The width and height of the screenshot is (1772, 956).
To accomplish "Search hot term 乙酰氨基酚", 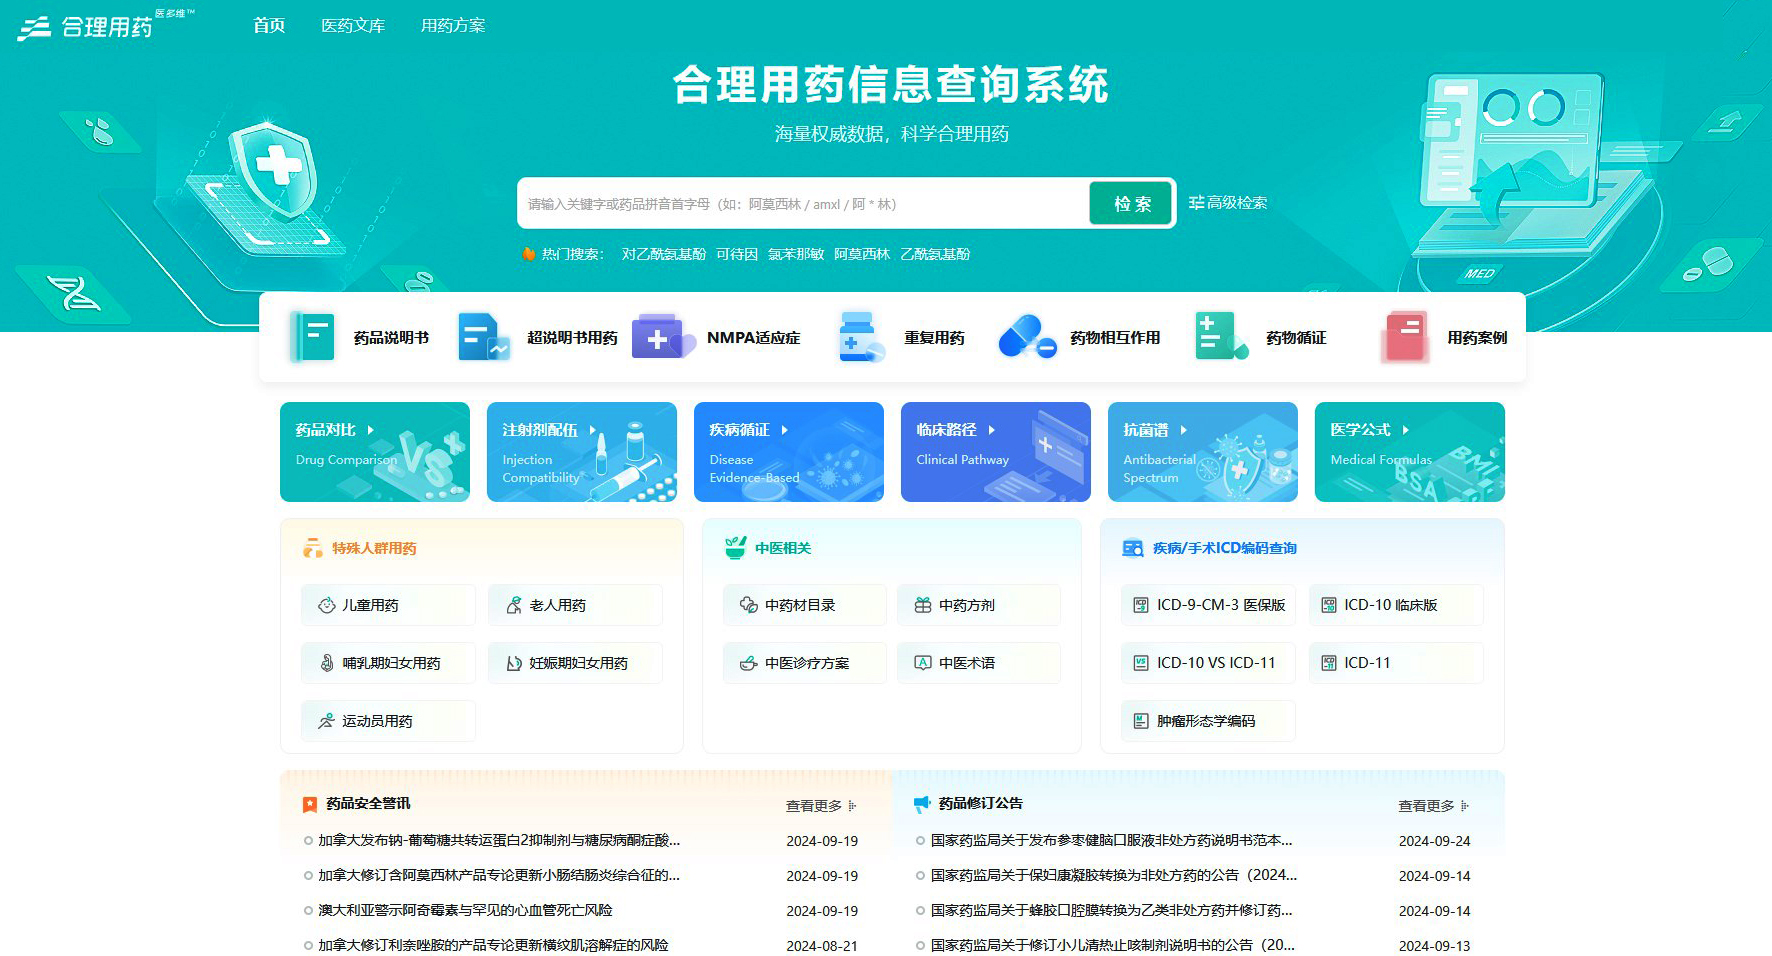I will pyautogui.click(x=935, y=254).
